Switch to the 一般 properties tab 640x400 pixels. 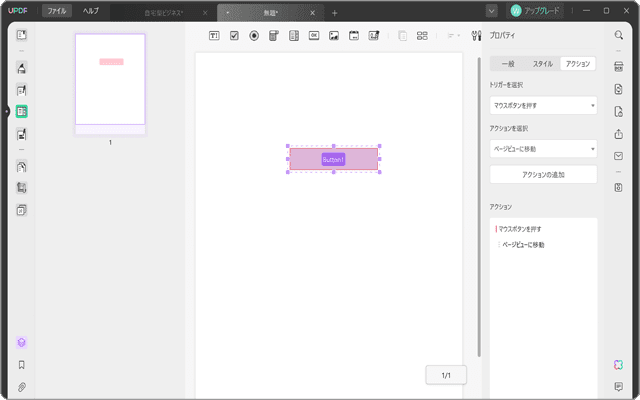point(507,63)
